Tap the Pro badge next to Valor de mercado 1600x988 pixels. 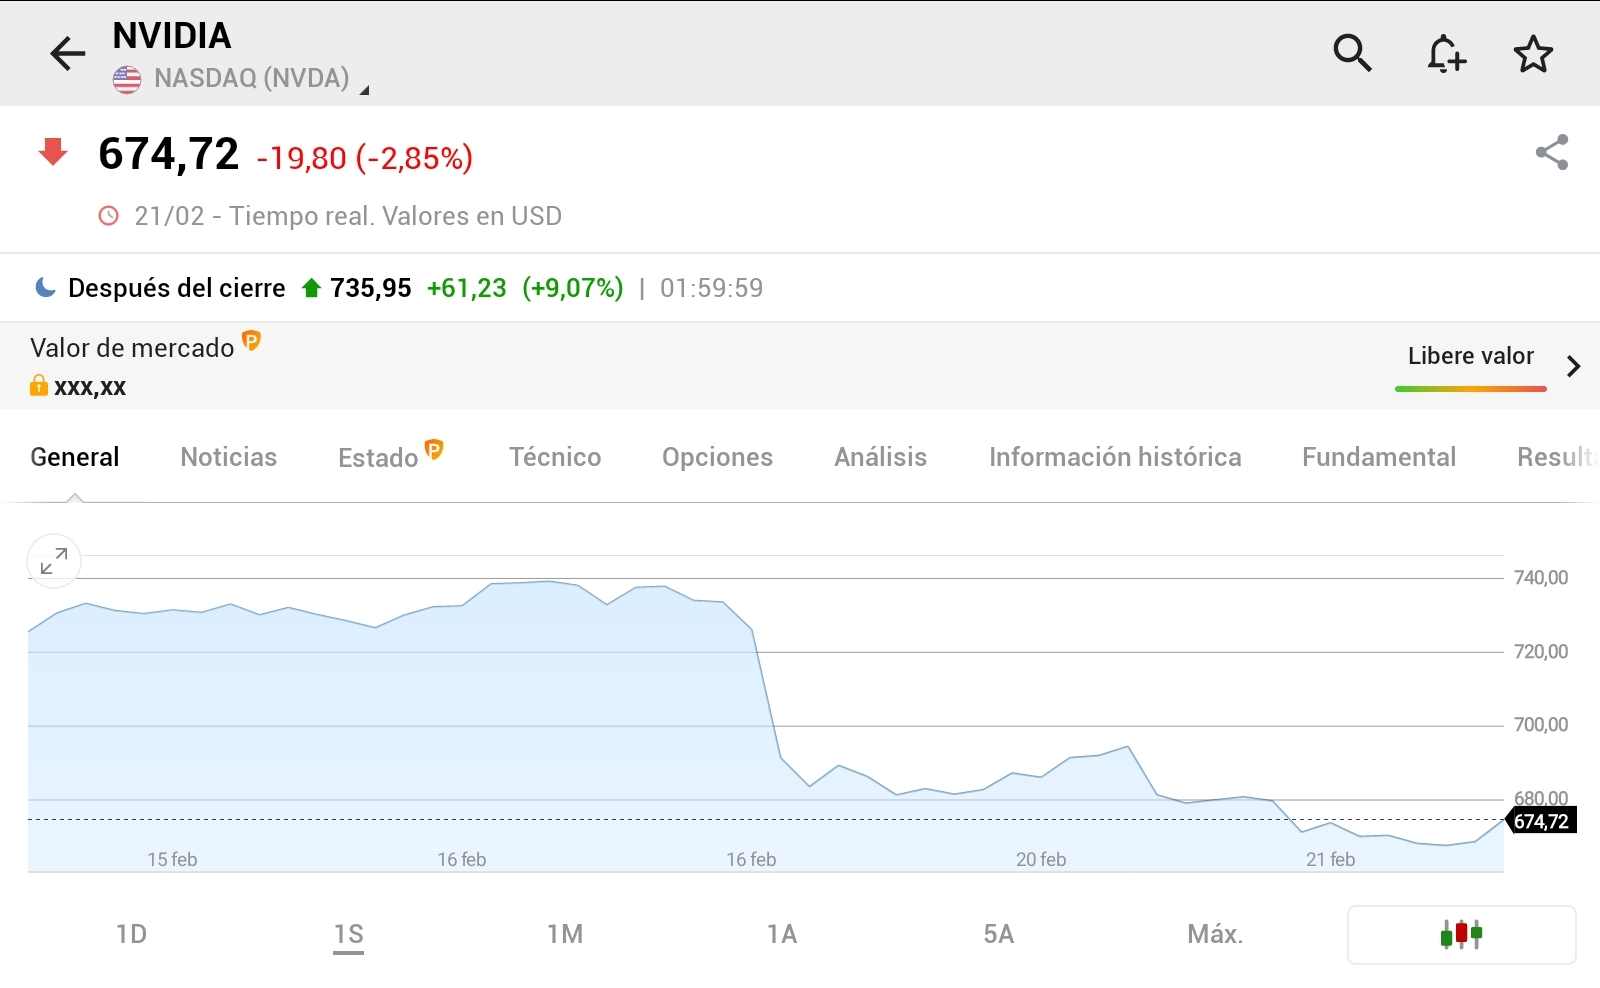pos(251,341)
